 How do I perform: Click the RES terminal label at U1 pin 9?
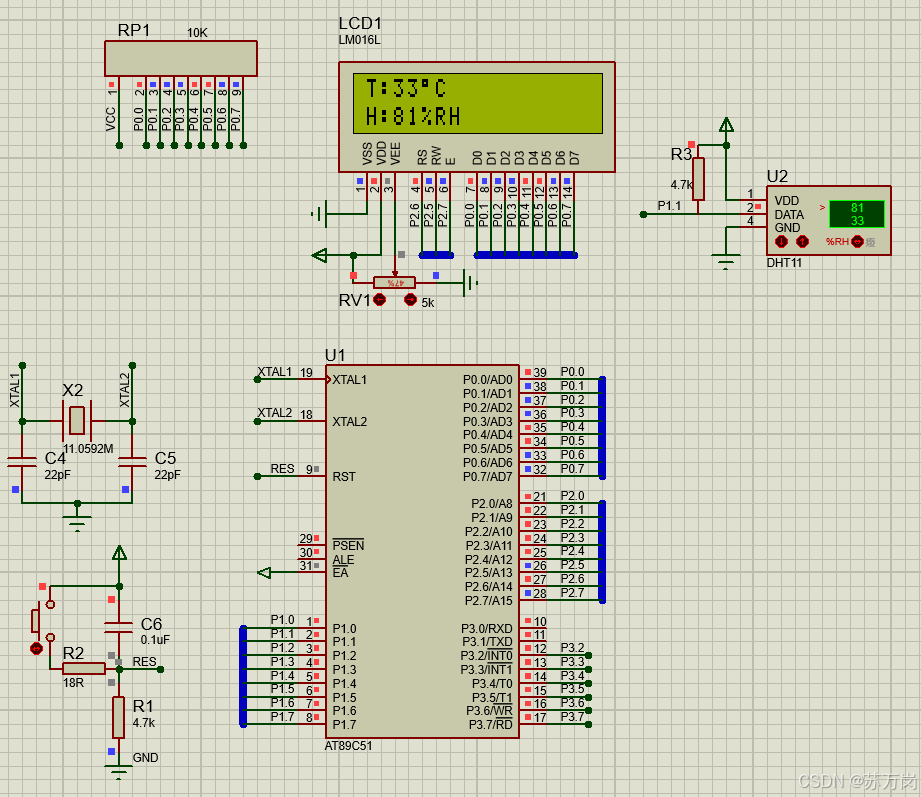coord(282,469)
